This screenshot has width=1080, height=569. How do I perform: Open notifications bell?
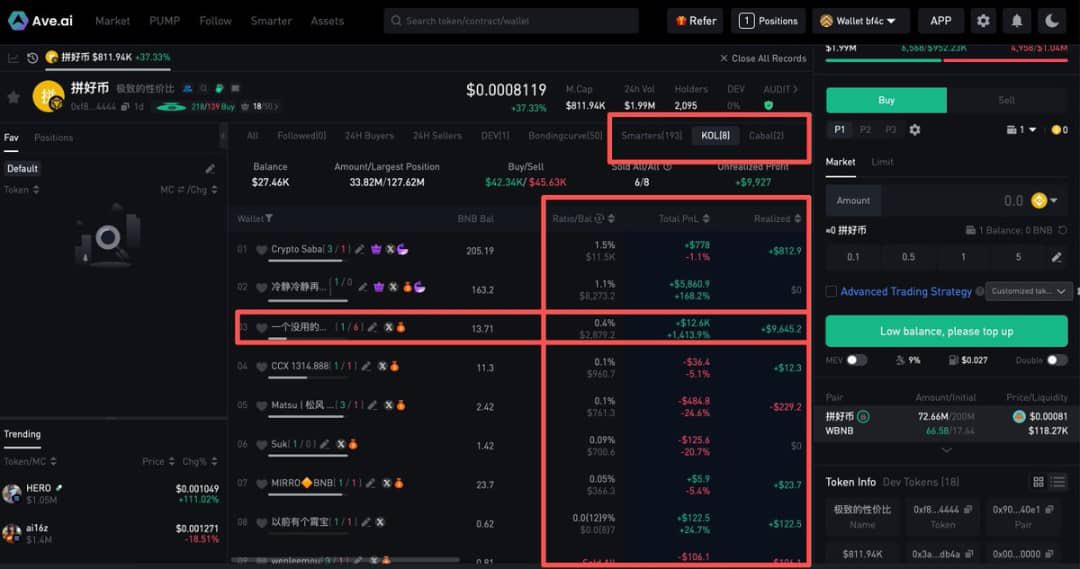(x=1017, y=21)
